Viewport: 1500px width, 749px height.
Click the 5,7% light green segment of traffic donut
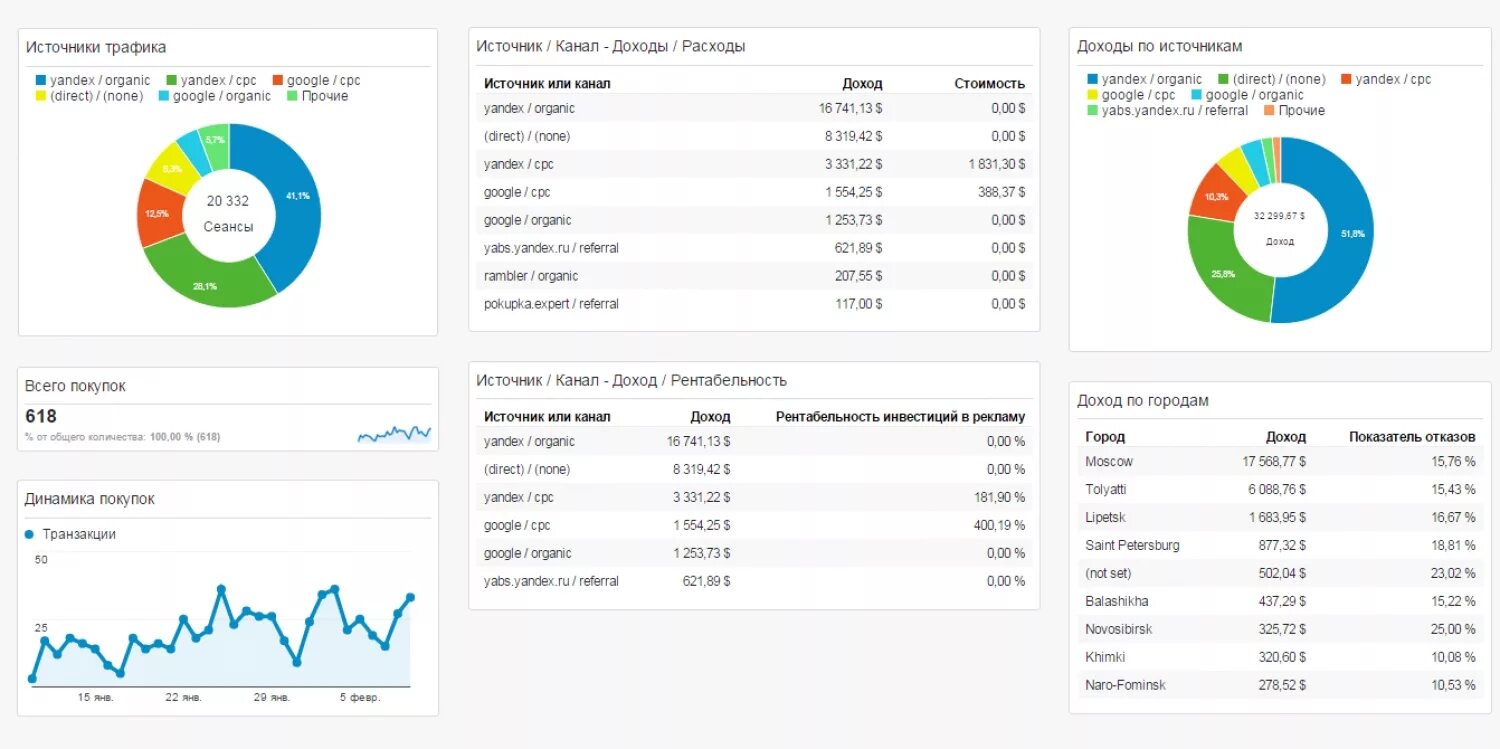point(215,140)
